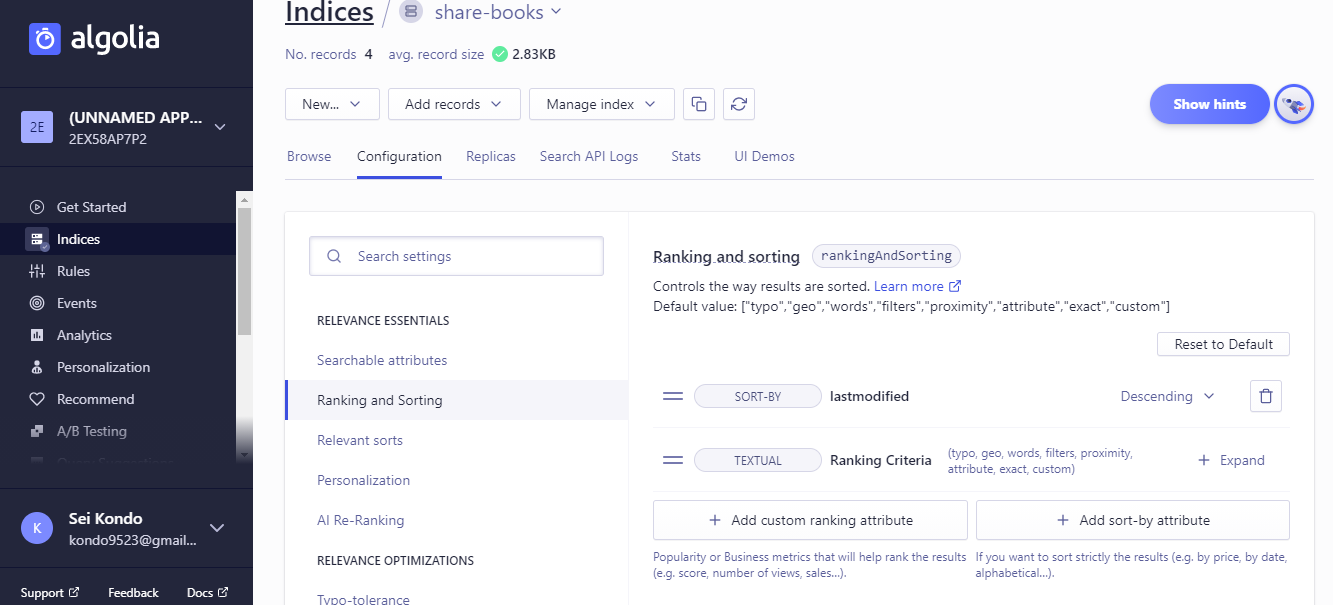
Task: Click the Search settings input field
Action: [x=456, y=256]
